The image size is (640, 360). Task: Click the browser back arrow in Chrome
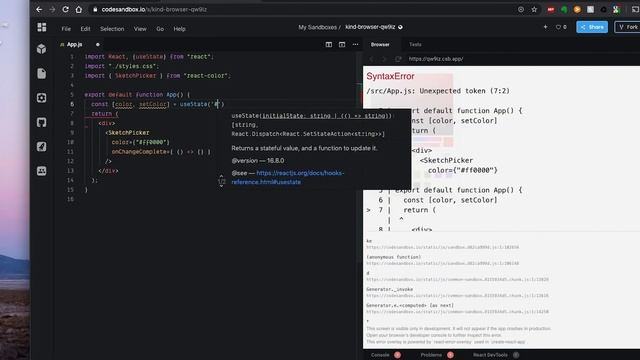click(x=39, y=9)
